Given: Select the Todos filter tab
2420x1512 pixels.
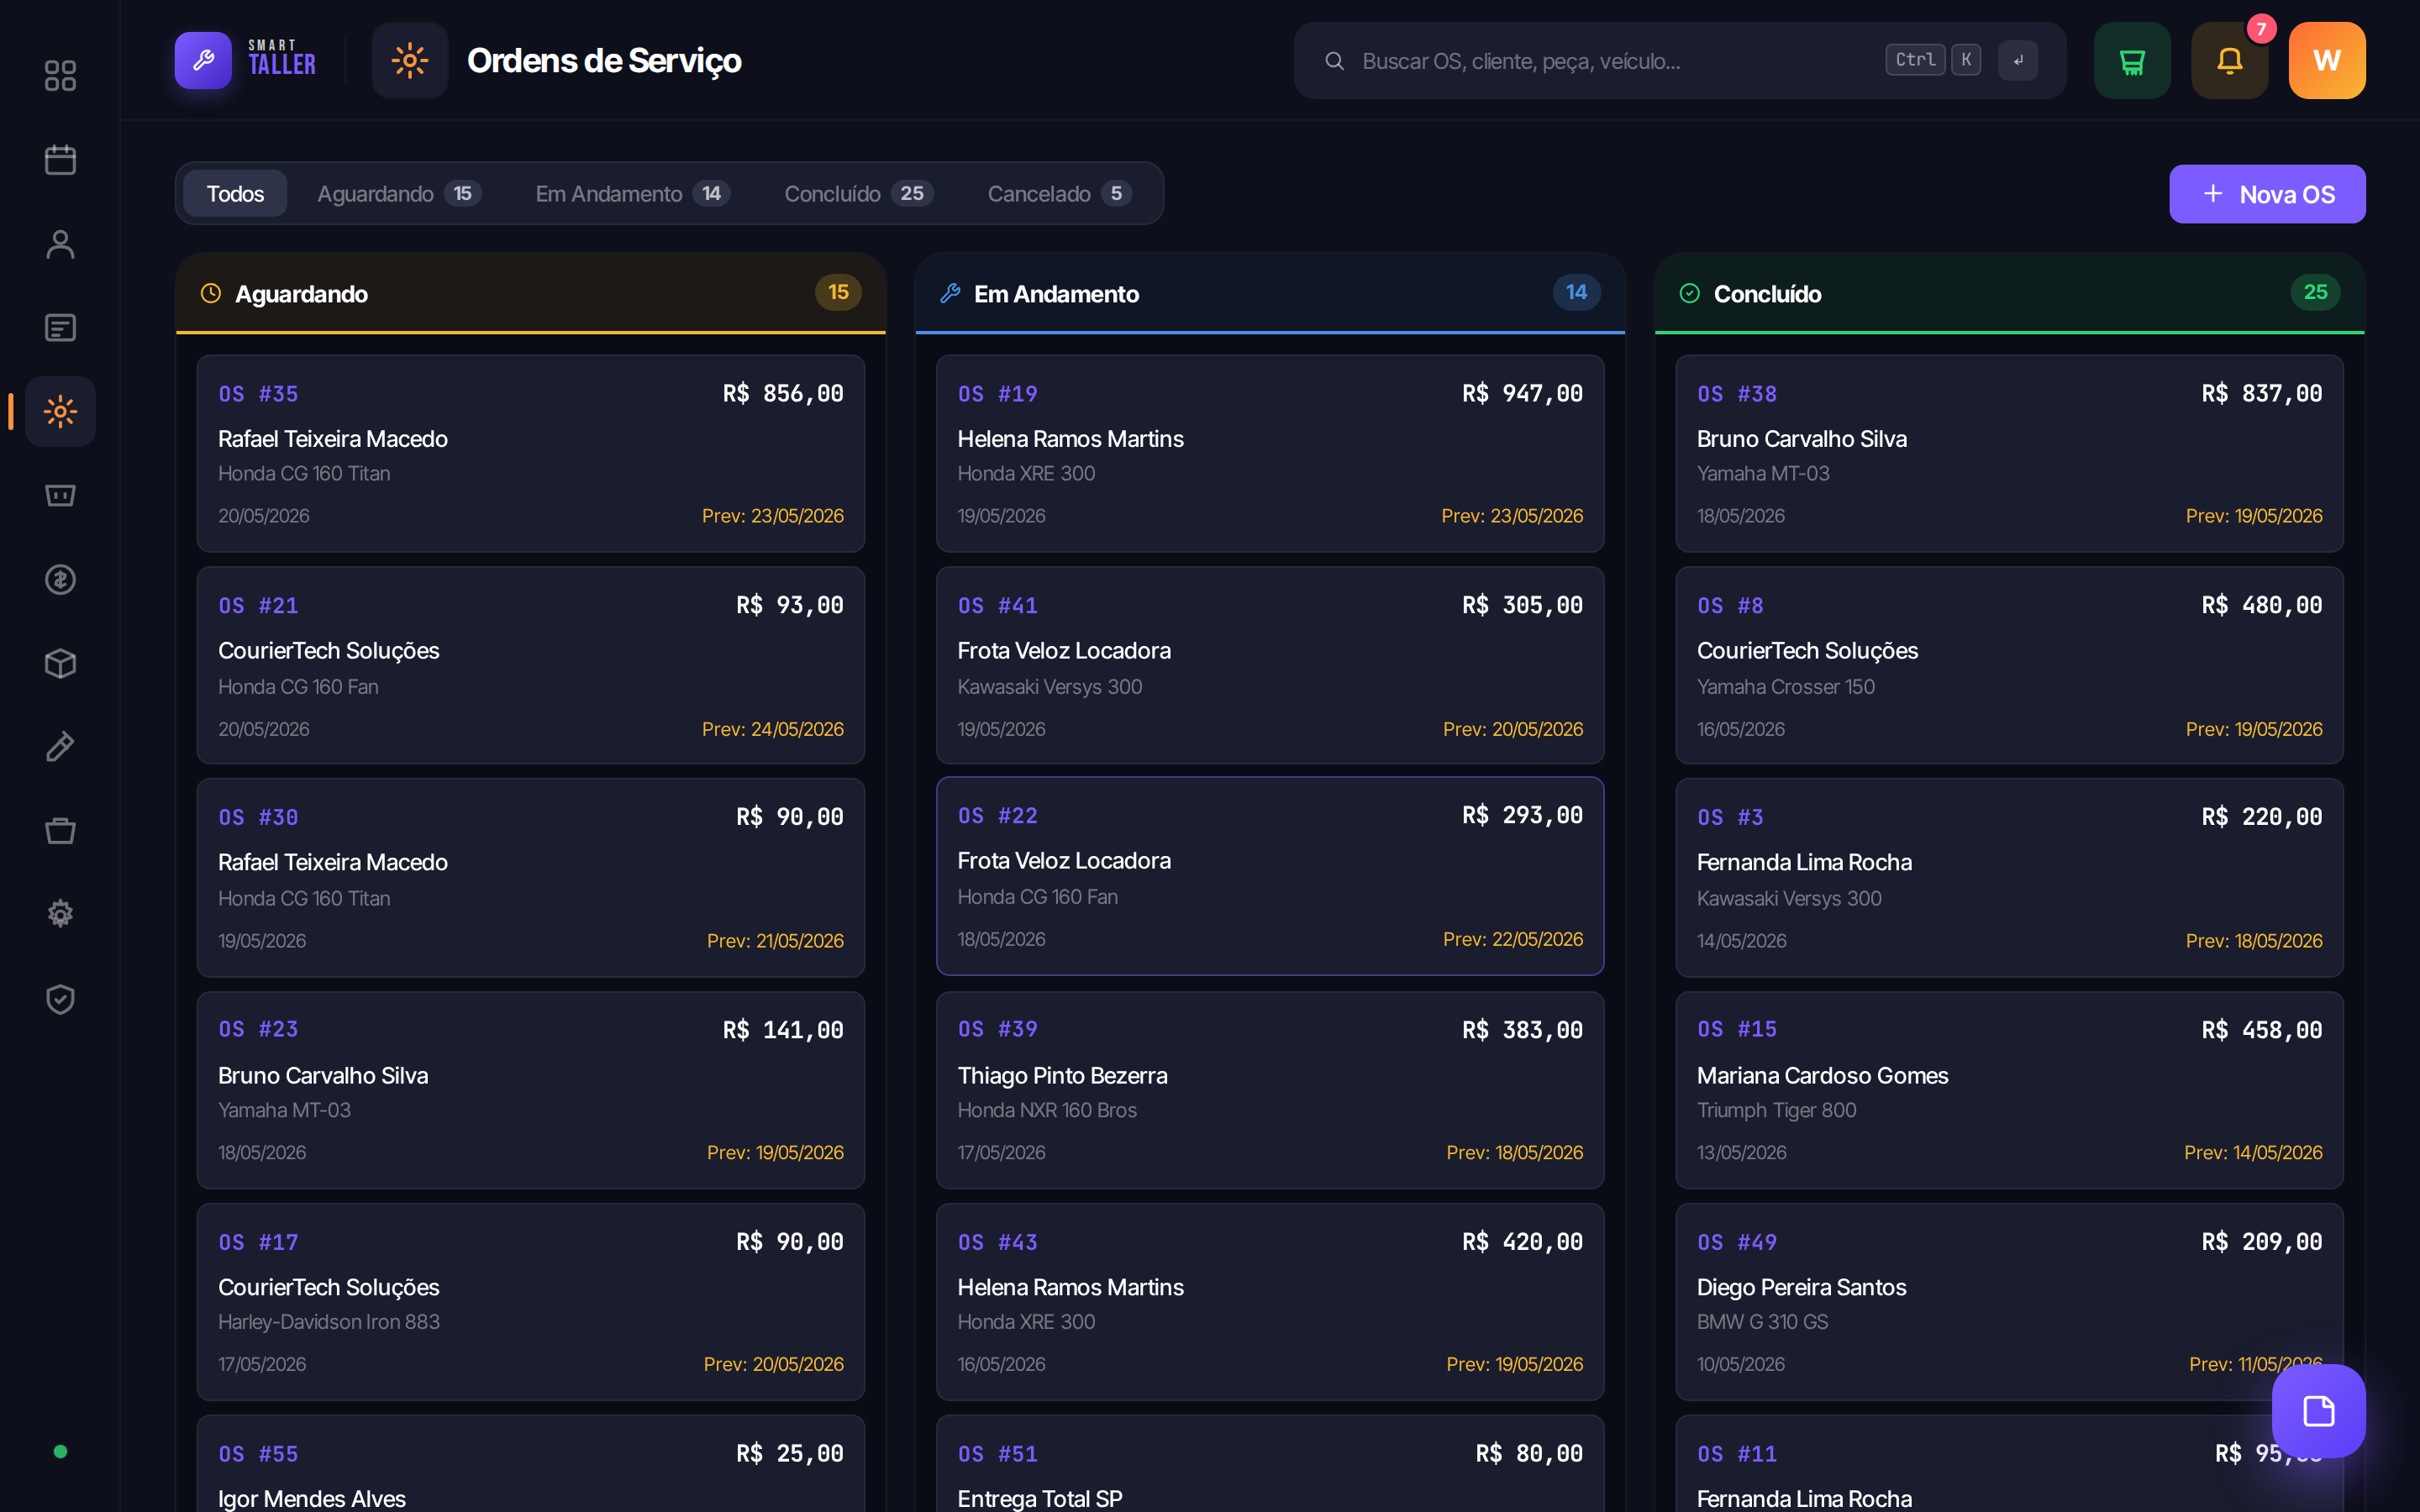Looking at the screenshot, I should pos(235,193).
